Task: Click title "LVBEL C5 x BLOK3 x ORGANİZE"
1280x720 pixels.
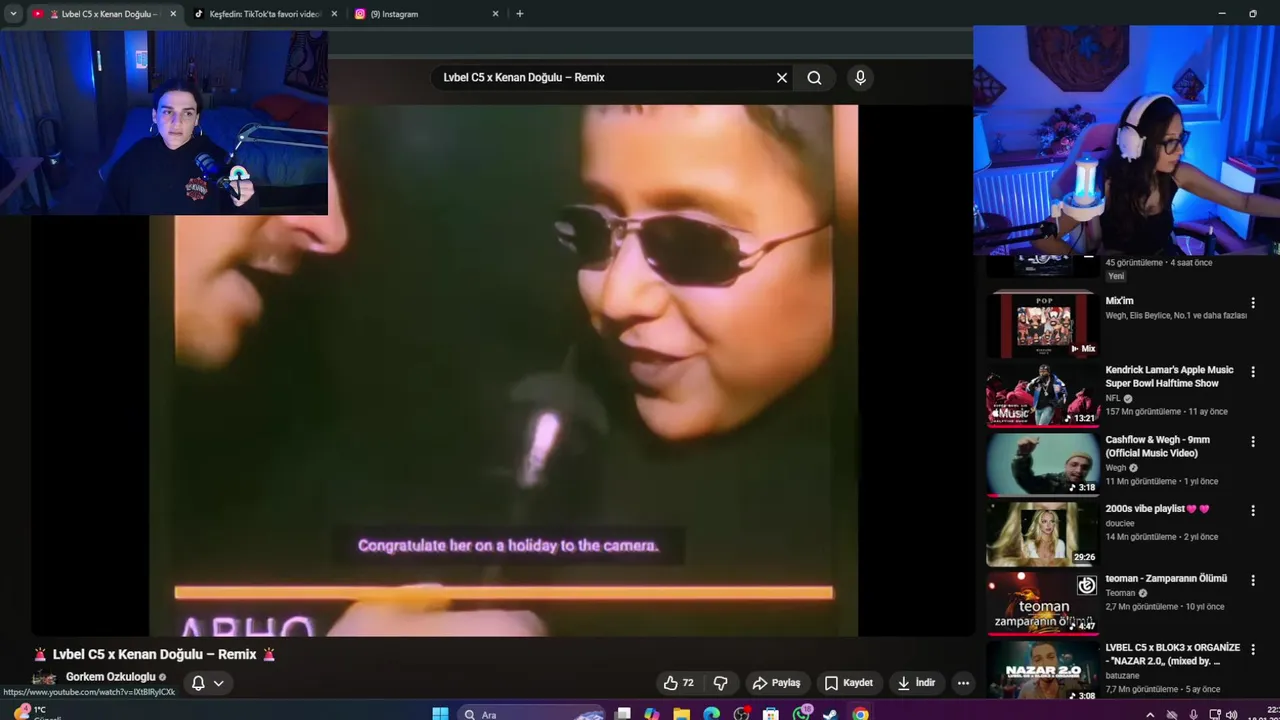Action: tap(1172, 654)
